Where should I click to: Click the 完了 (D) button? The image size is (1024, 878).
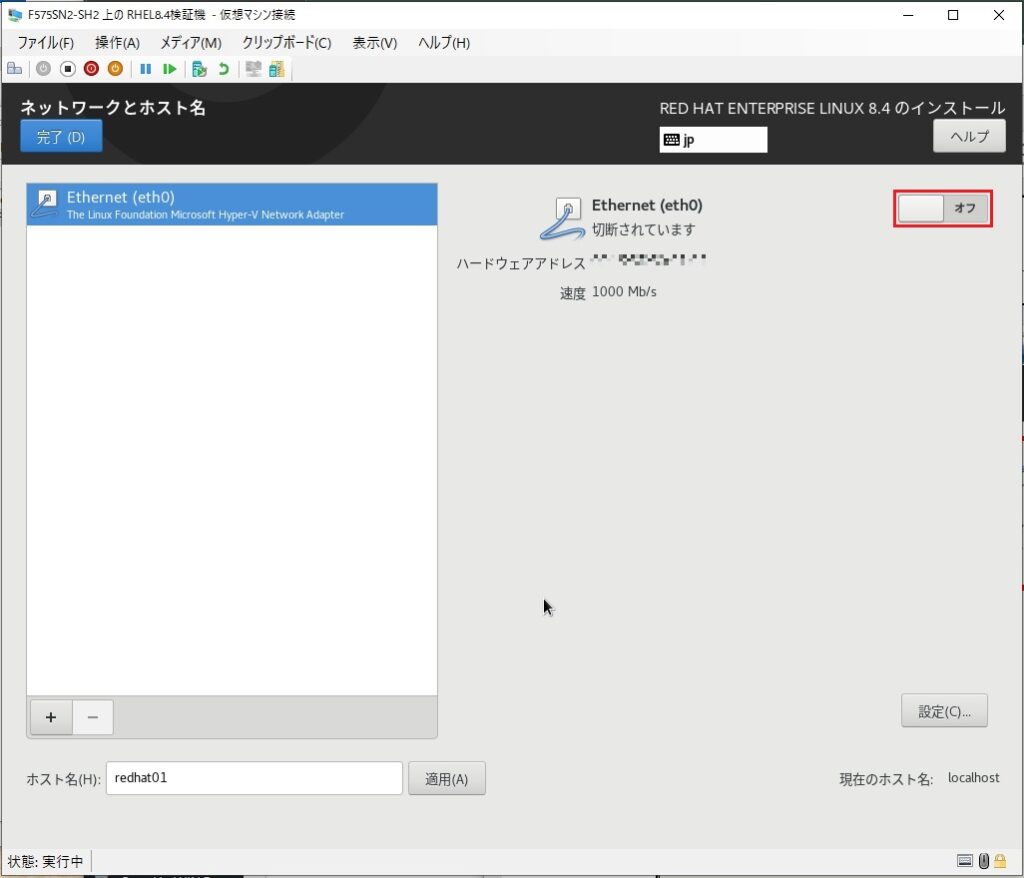61,136
